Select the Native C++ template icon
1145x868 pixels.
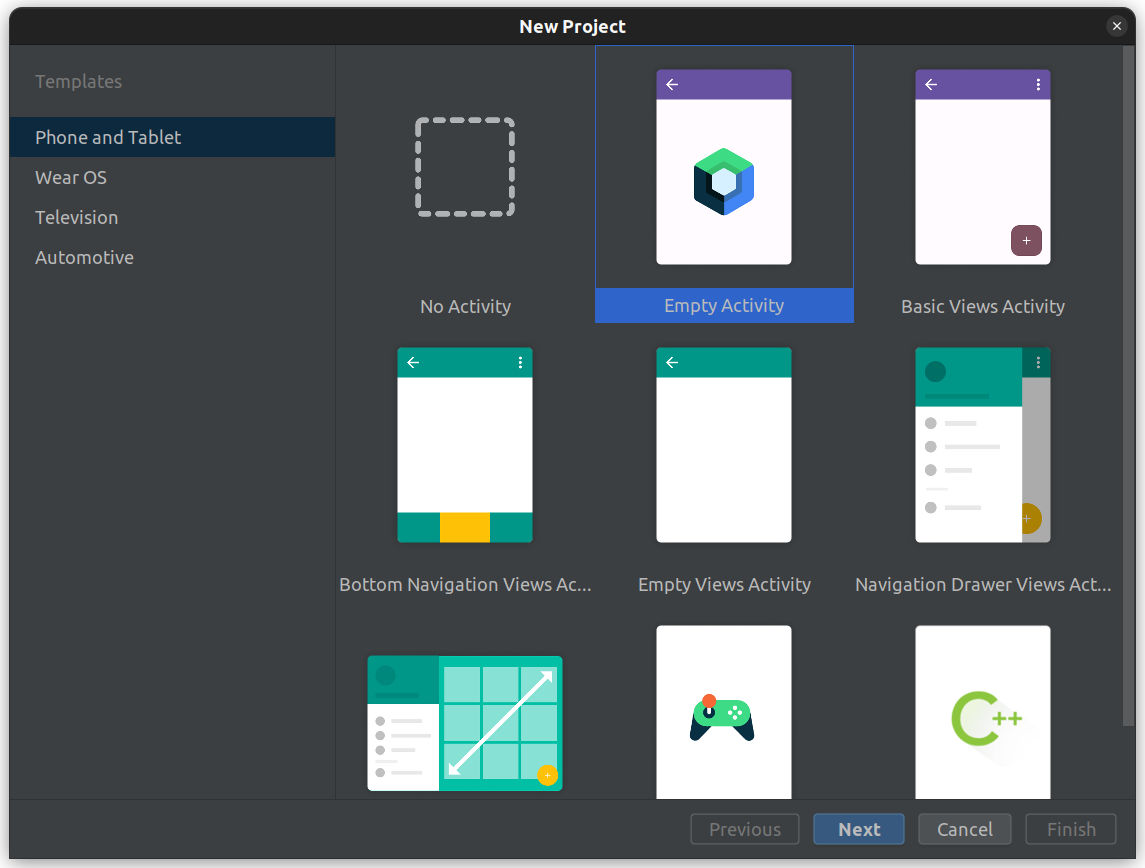[x=983, y=712]
